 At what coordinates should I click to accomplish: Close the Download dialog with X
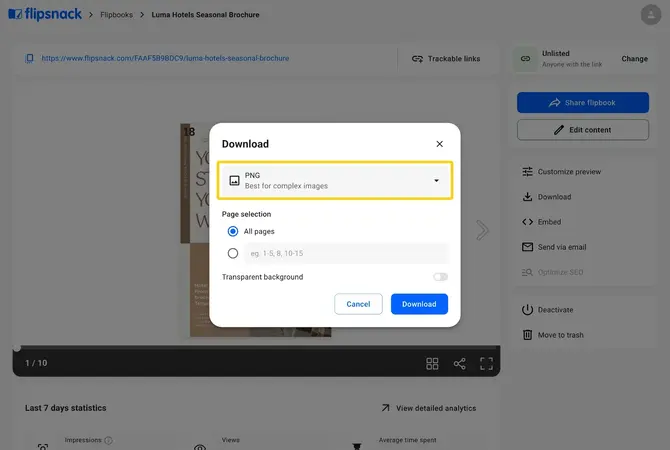(x=439, y=144)
